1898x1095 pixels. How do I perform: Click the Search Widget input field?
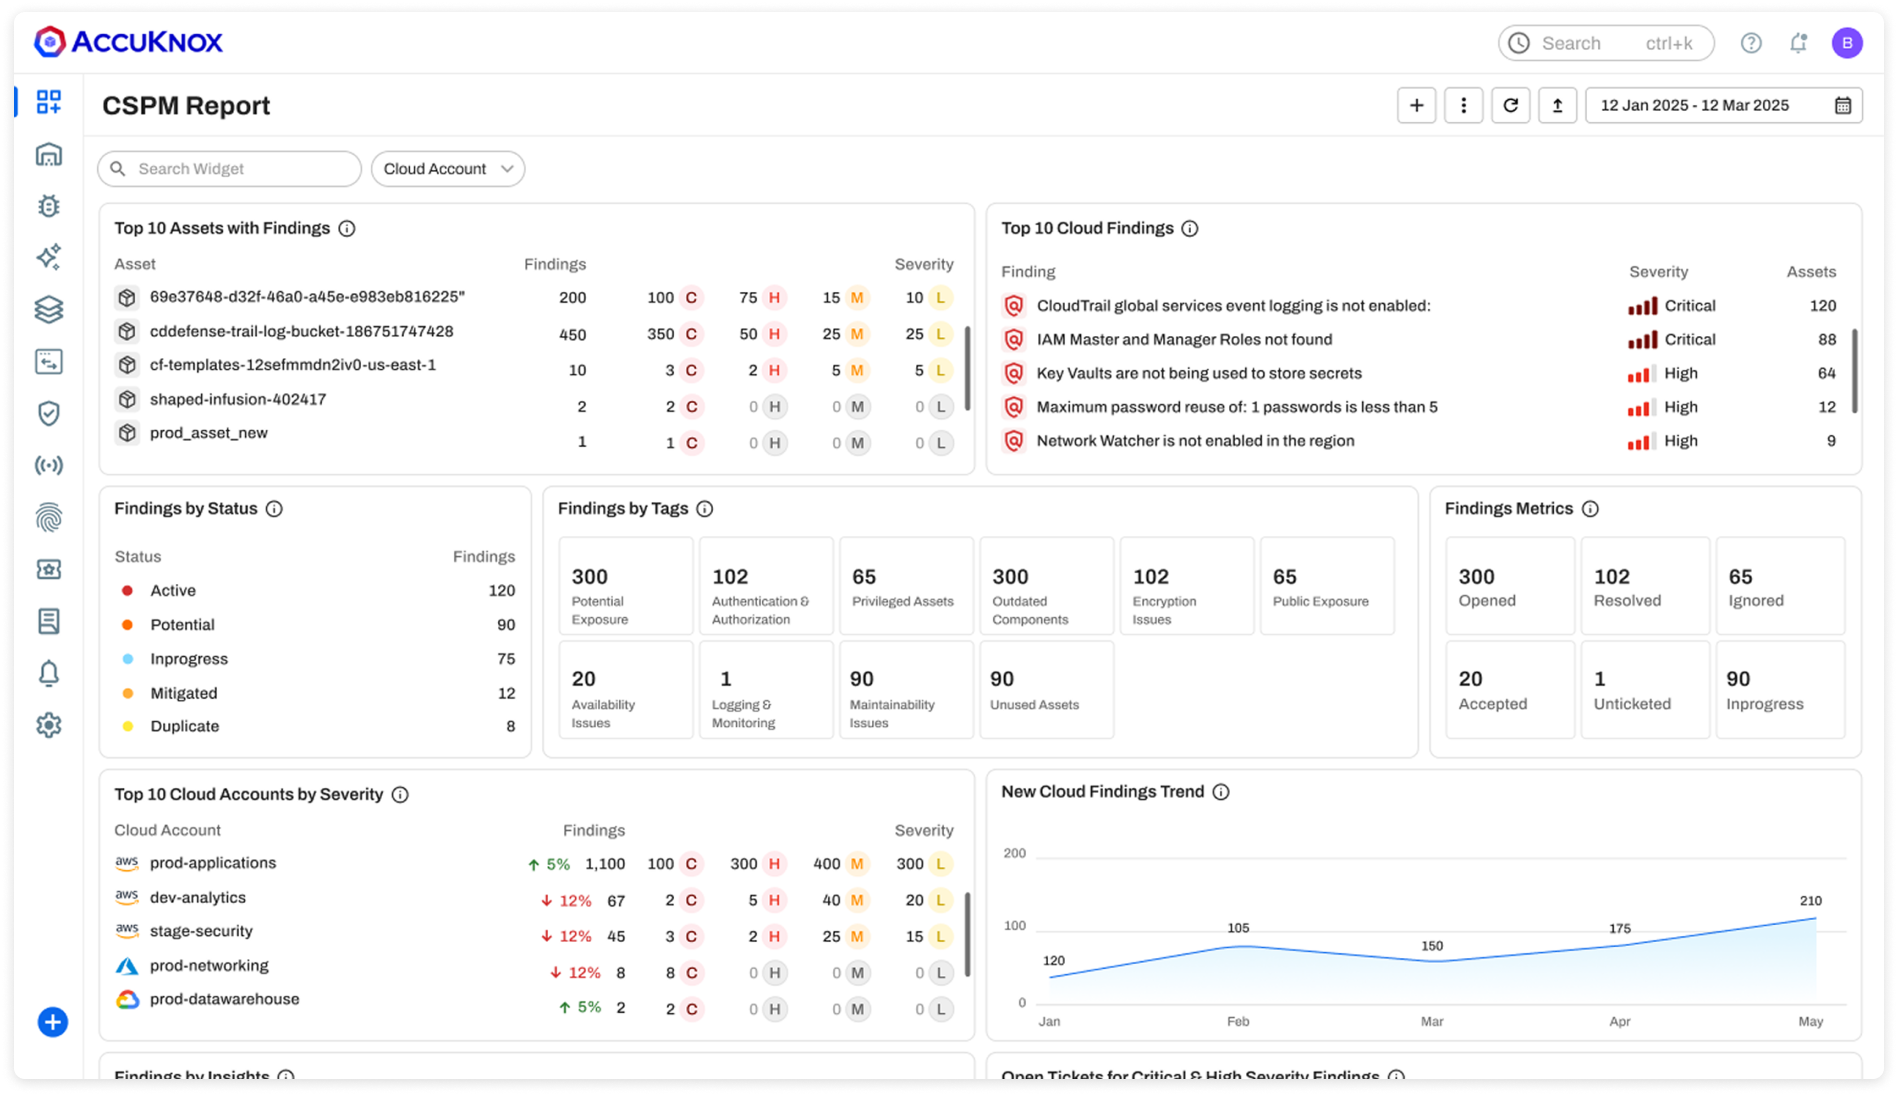(x=228, y=168)
